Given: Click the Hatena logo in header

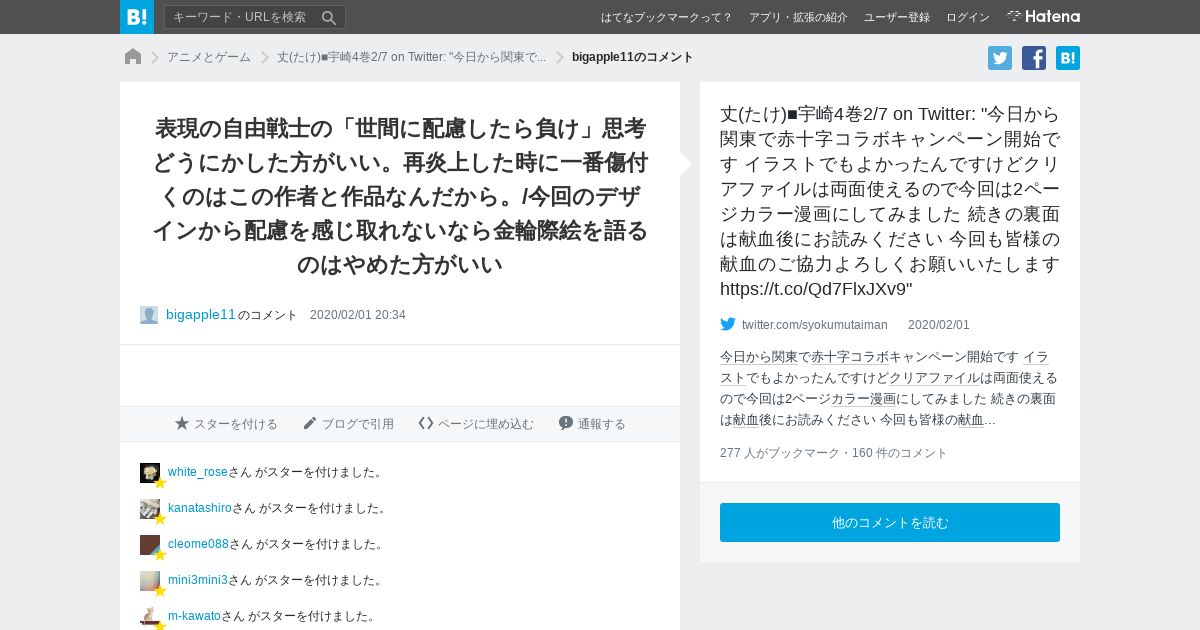Looking at the screenshot, I should click(x=1043, y=16).
